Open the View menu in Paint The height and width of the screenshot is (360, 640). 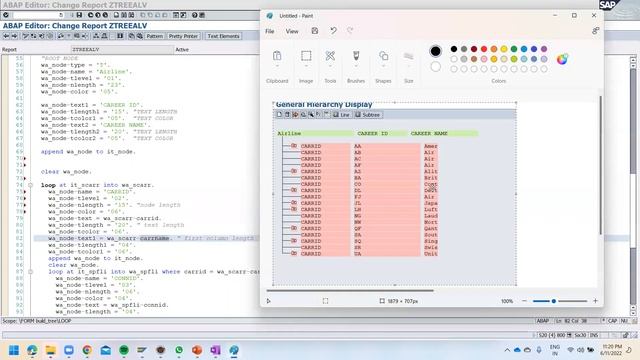(292, 31)
